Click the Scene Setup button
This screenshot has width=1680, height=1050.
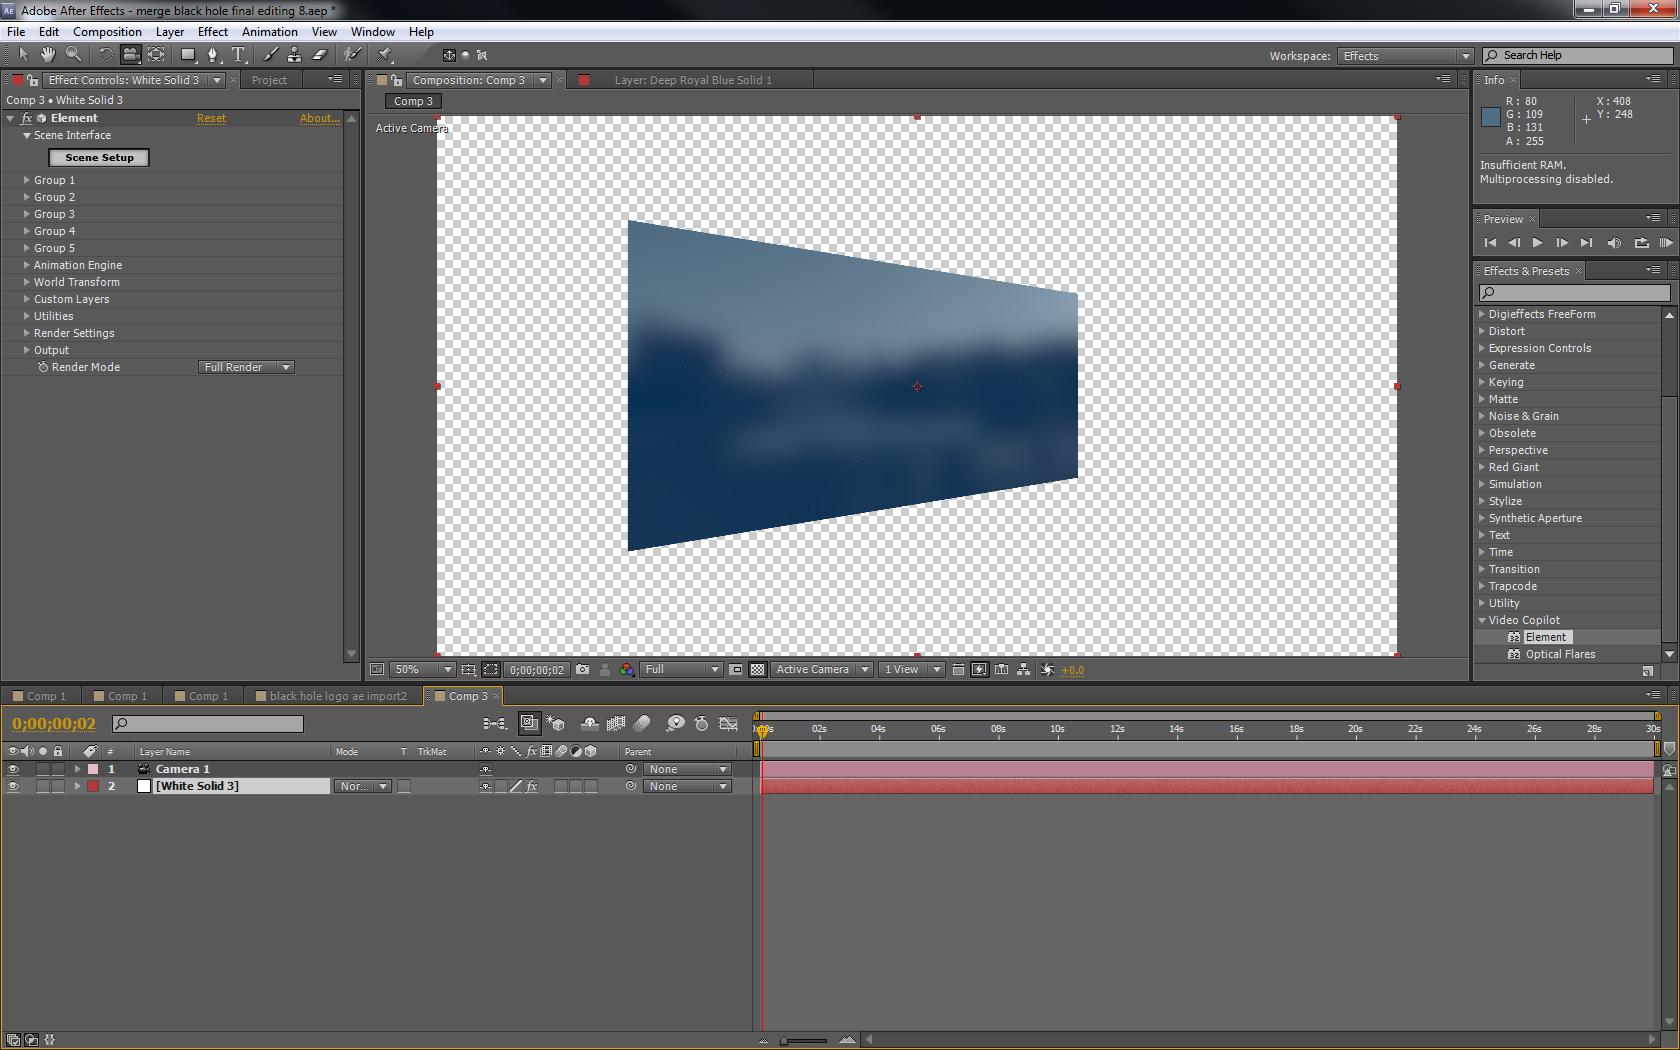click(x=99, y=158)
